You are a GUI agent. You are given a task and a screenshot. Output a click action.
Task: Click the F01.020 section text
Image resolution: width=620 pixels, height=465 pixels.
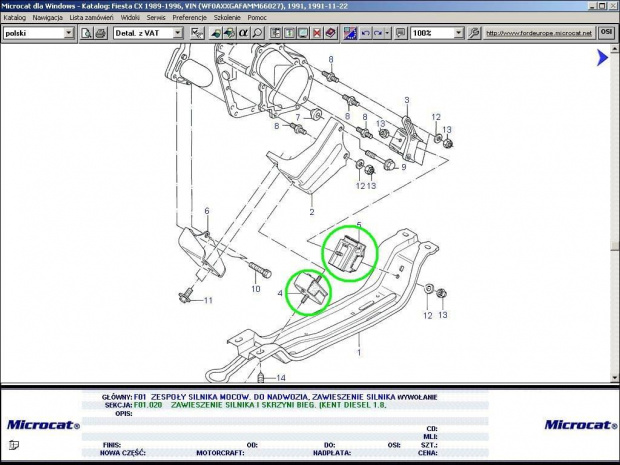point(260,405)
